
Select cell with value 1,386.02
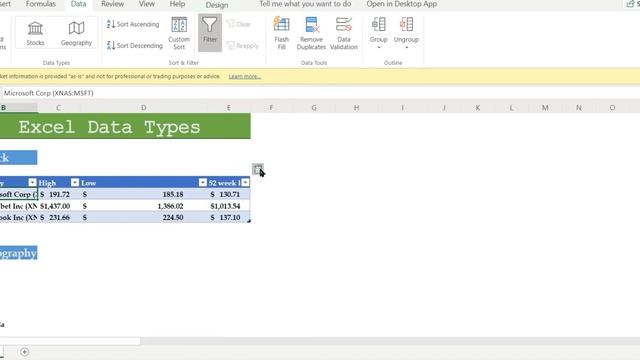coord(144,206)
